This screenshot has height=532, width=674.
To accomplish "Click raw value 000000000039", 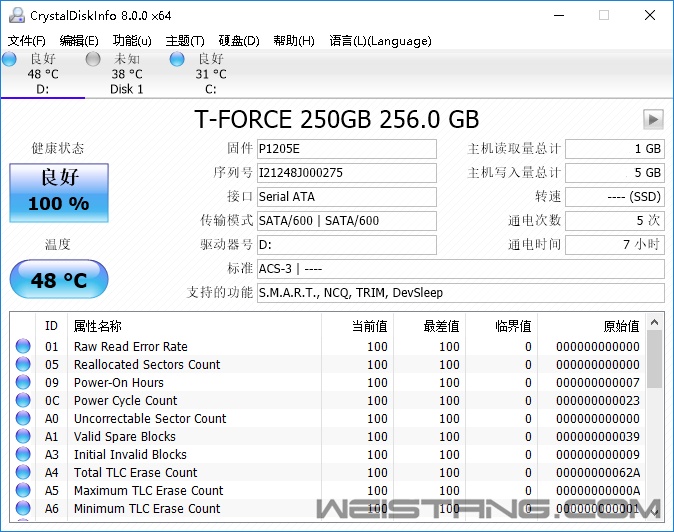I will 598,437.
